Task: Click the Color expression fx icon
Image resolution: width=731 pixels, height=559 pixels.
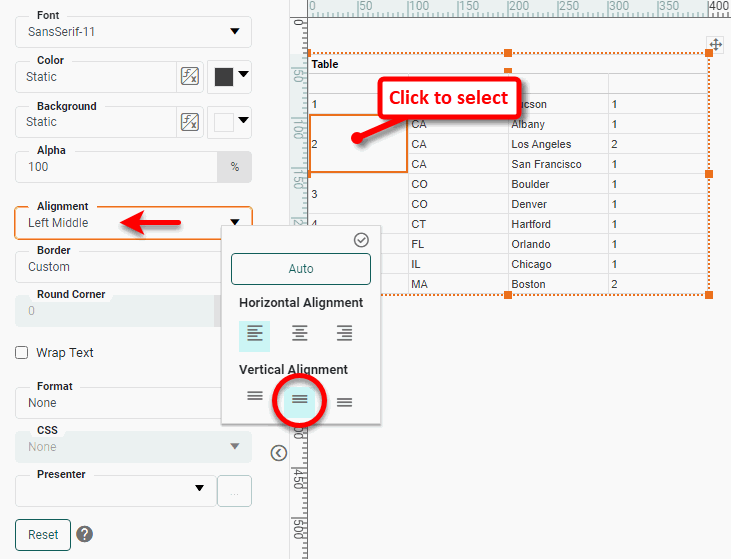Action: point(189,77)
